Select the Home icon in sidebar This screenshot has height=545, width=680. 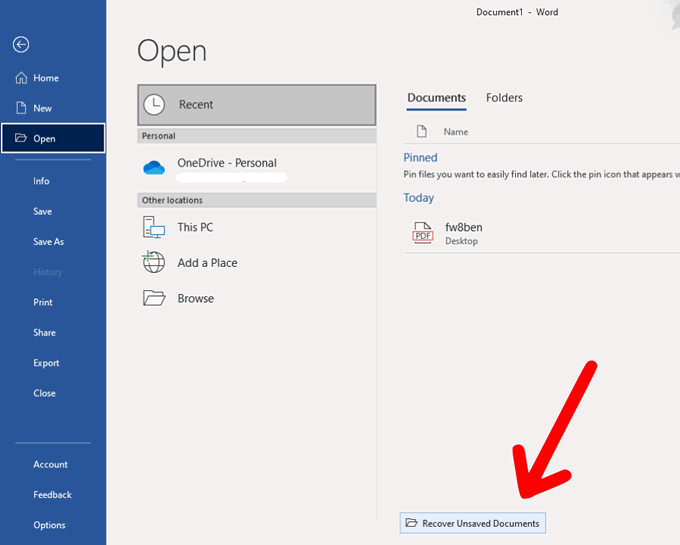(21, 78)
